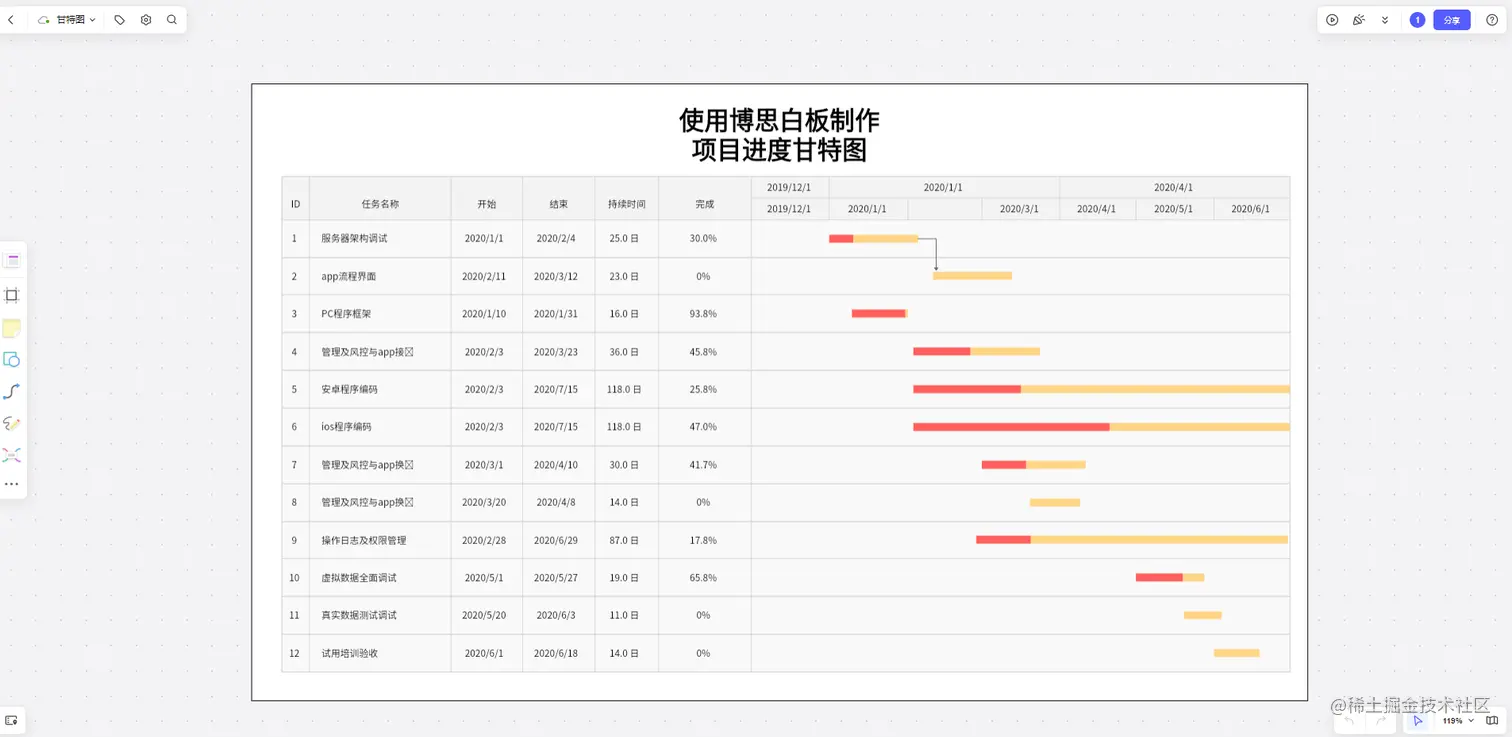
Task: Click the tag icon in top toolbar
Action: click(x=120, y=20)
